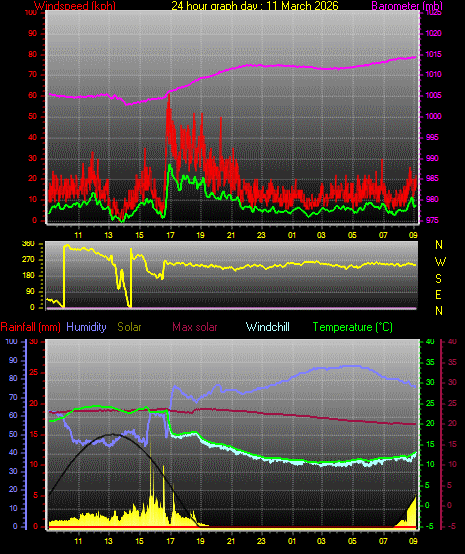Click the 90 value on wind direction axis

(x=30, y=291)
